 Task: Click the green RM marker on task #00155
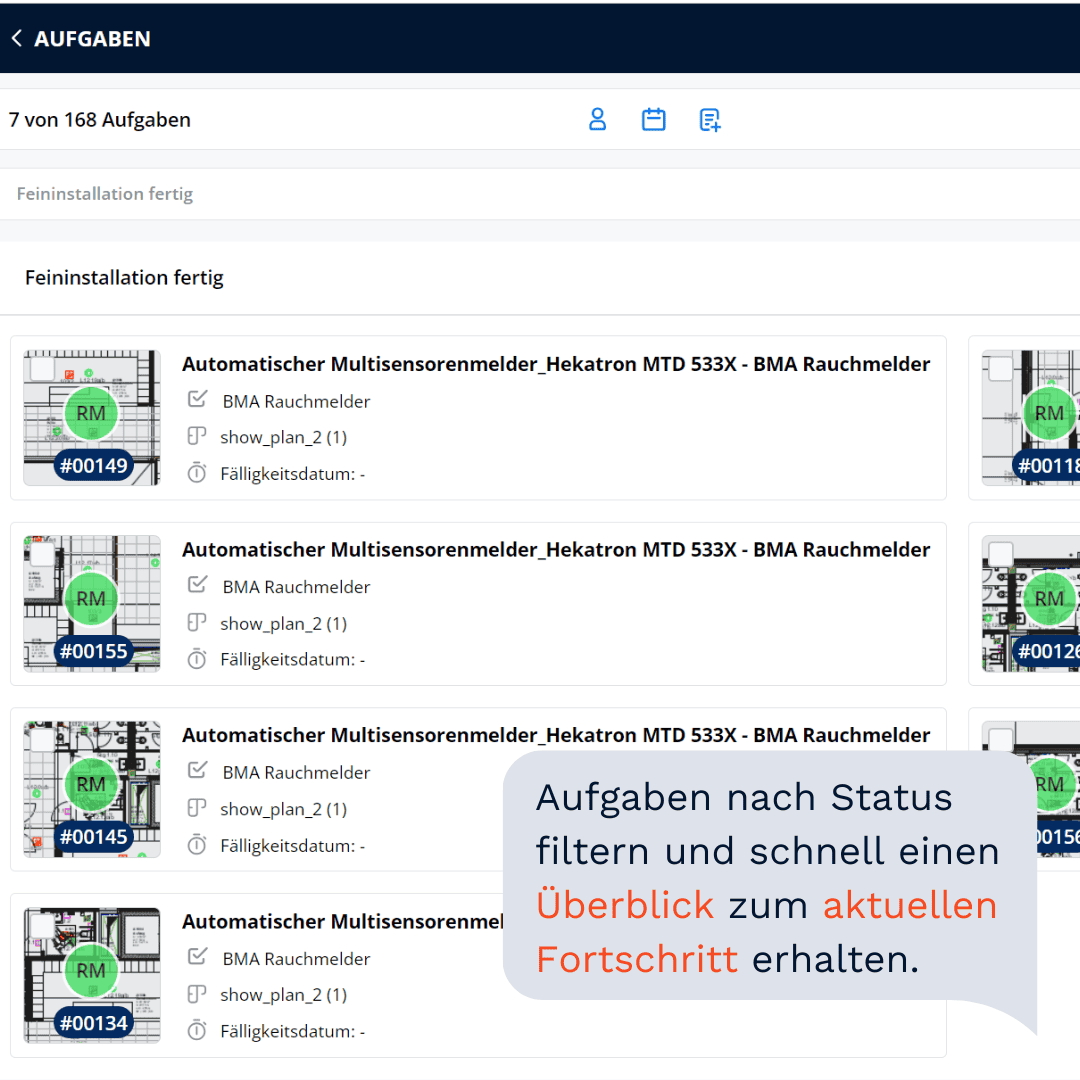pos(91,599)
